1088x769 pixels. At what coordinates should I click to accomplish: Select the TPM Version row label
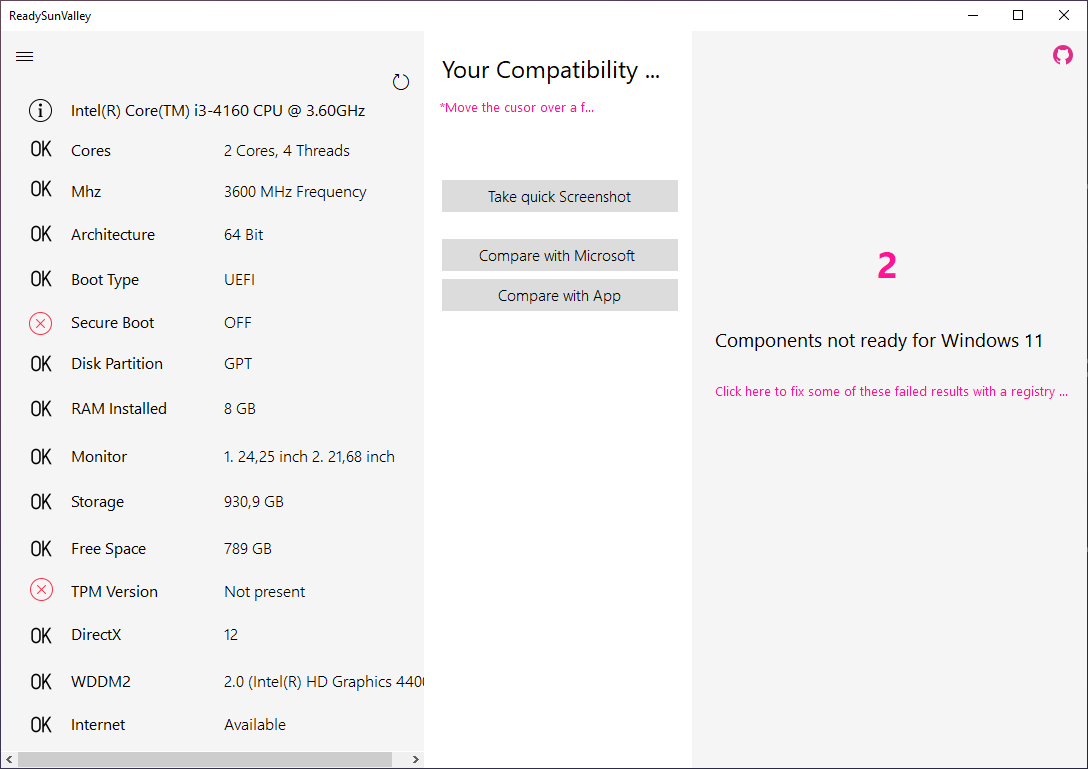click(x=114, y=591)
